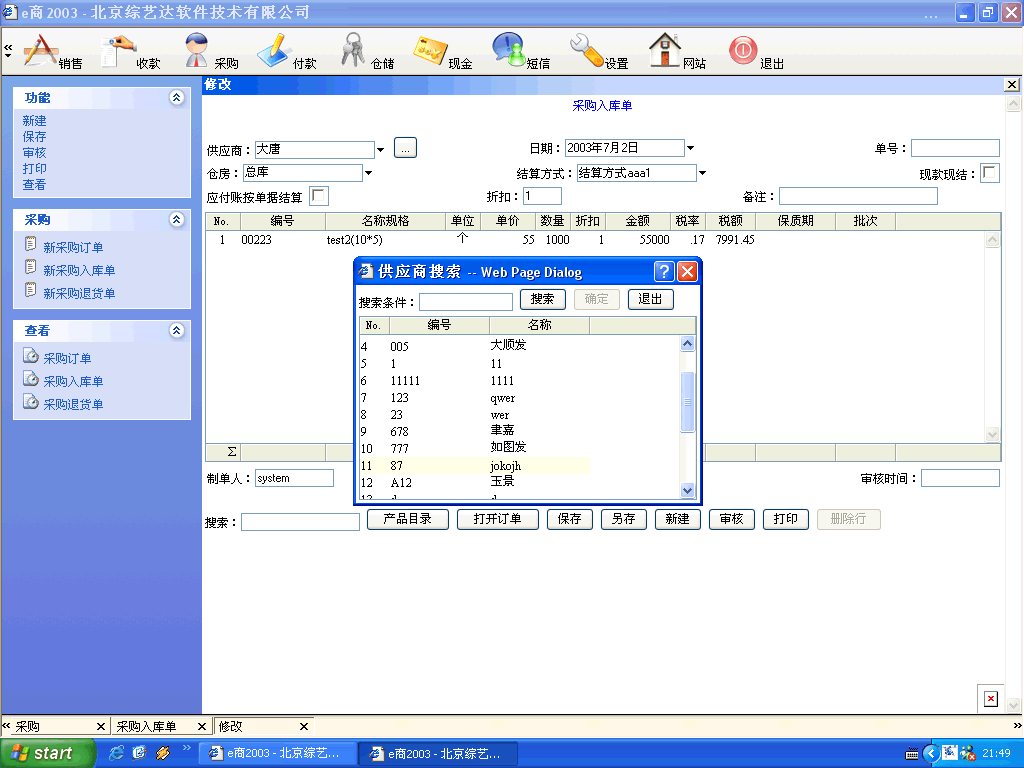Expand the 结算方式 settlement method dropdown
Image resolution: width=1024 pixels, height=768 pixels.
702,173
